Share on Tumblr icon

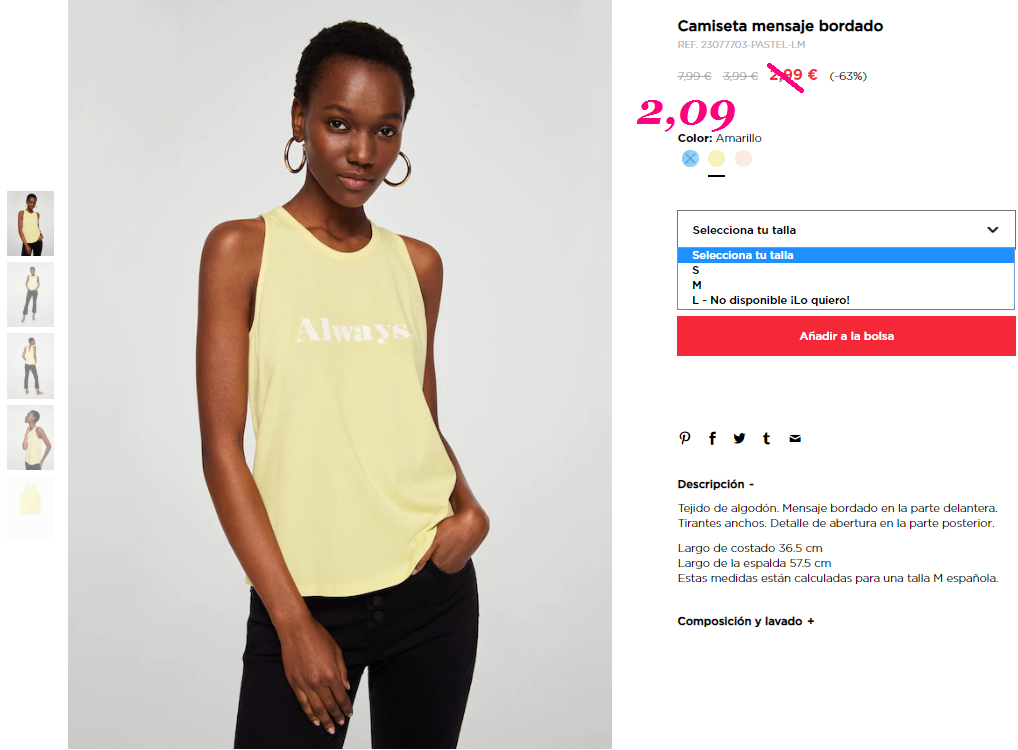pos(767,438)
